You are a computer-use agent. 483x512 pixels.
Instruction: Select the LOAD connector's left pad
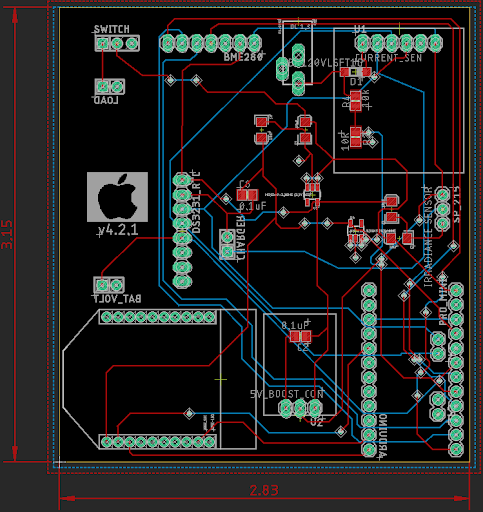(103, 87)
